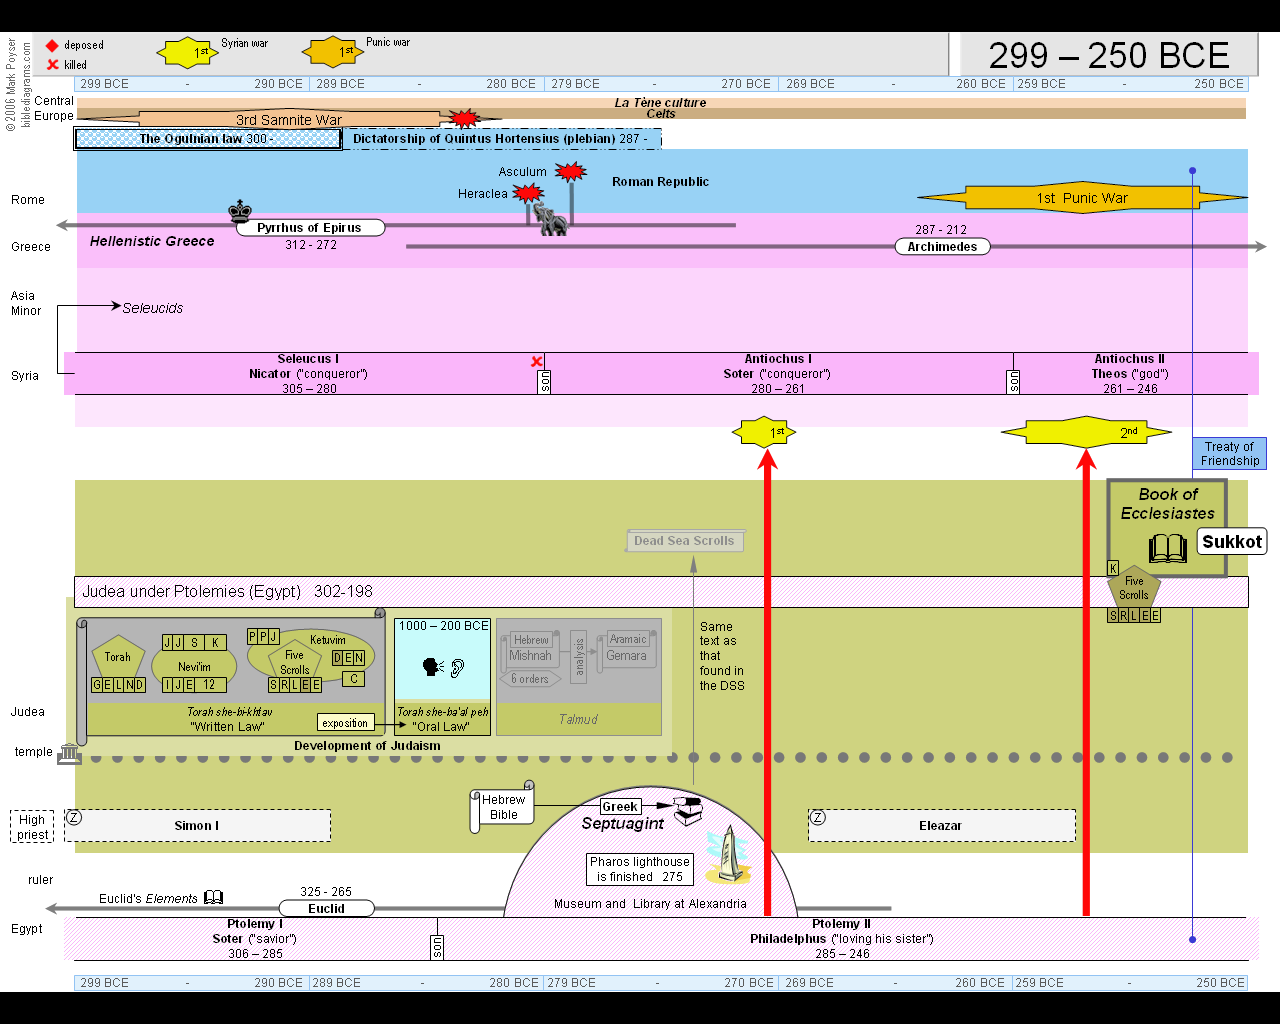Click the Talmud panel title
The height and width of the screenshot is (1024, 1280).
[x=578, y=719]
